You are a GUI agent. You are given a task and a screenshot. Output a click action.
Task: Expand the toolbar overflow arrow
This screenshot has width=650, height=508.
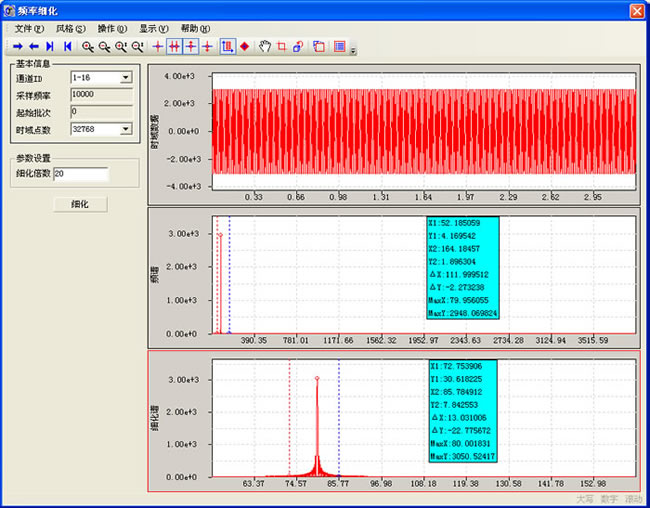tap(352, 50)
